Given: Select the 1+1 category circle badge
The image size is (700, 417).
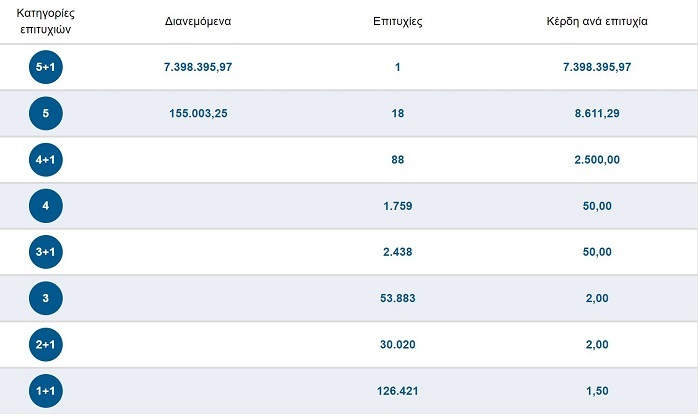Looking at the screenshot, I should point(46,391).
